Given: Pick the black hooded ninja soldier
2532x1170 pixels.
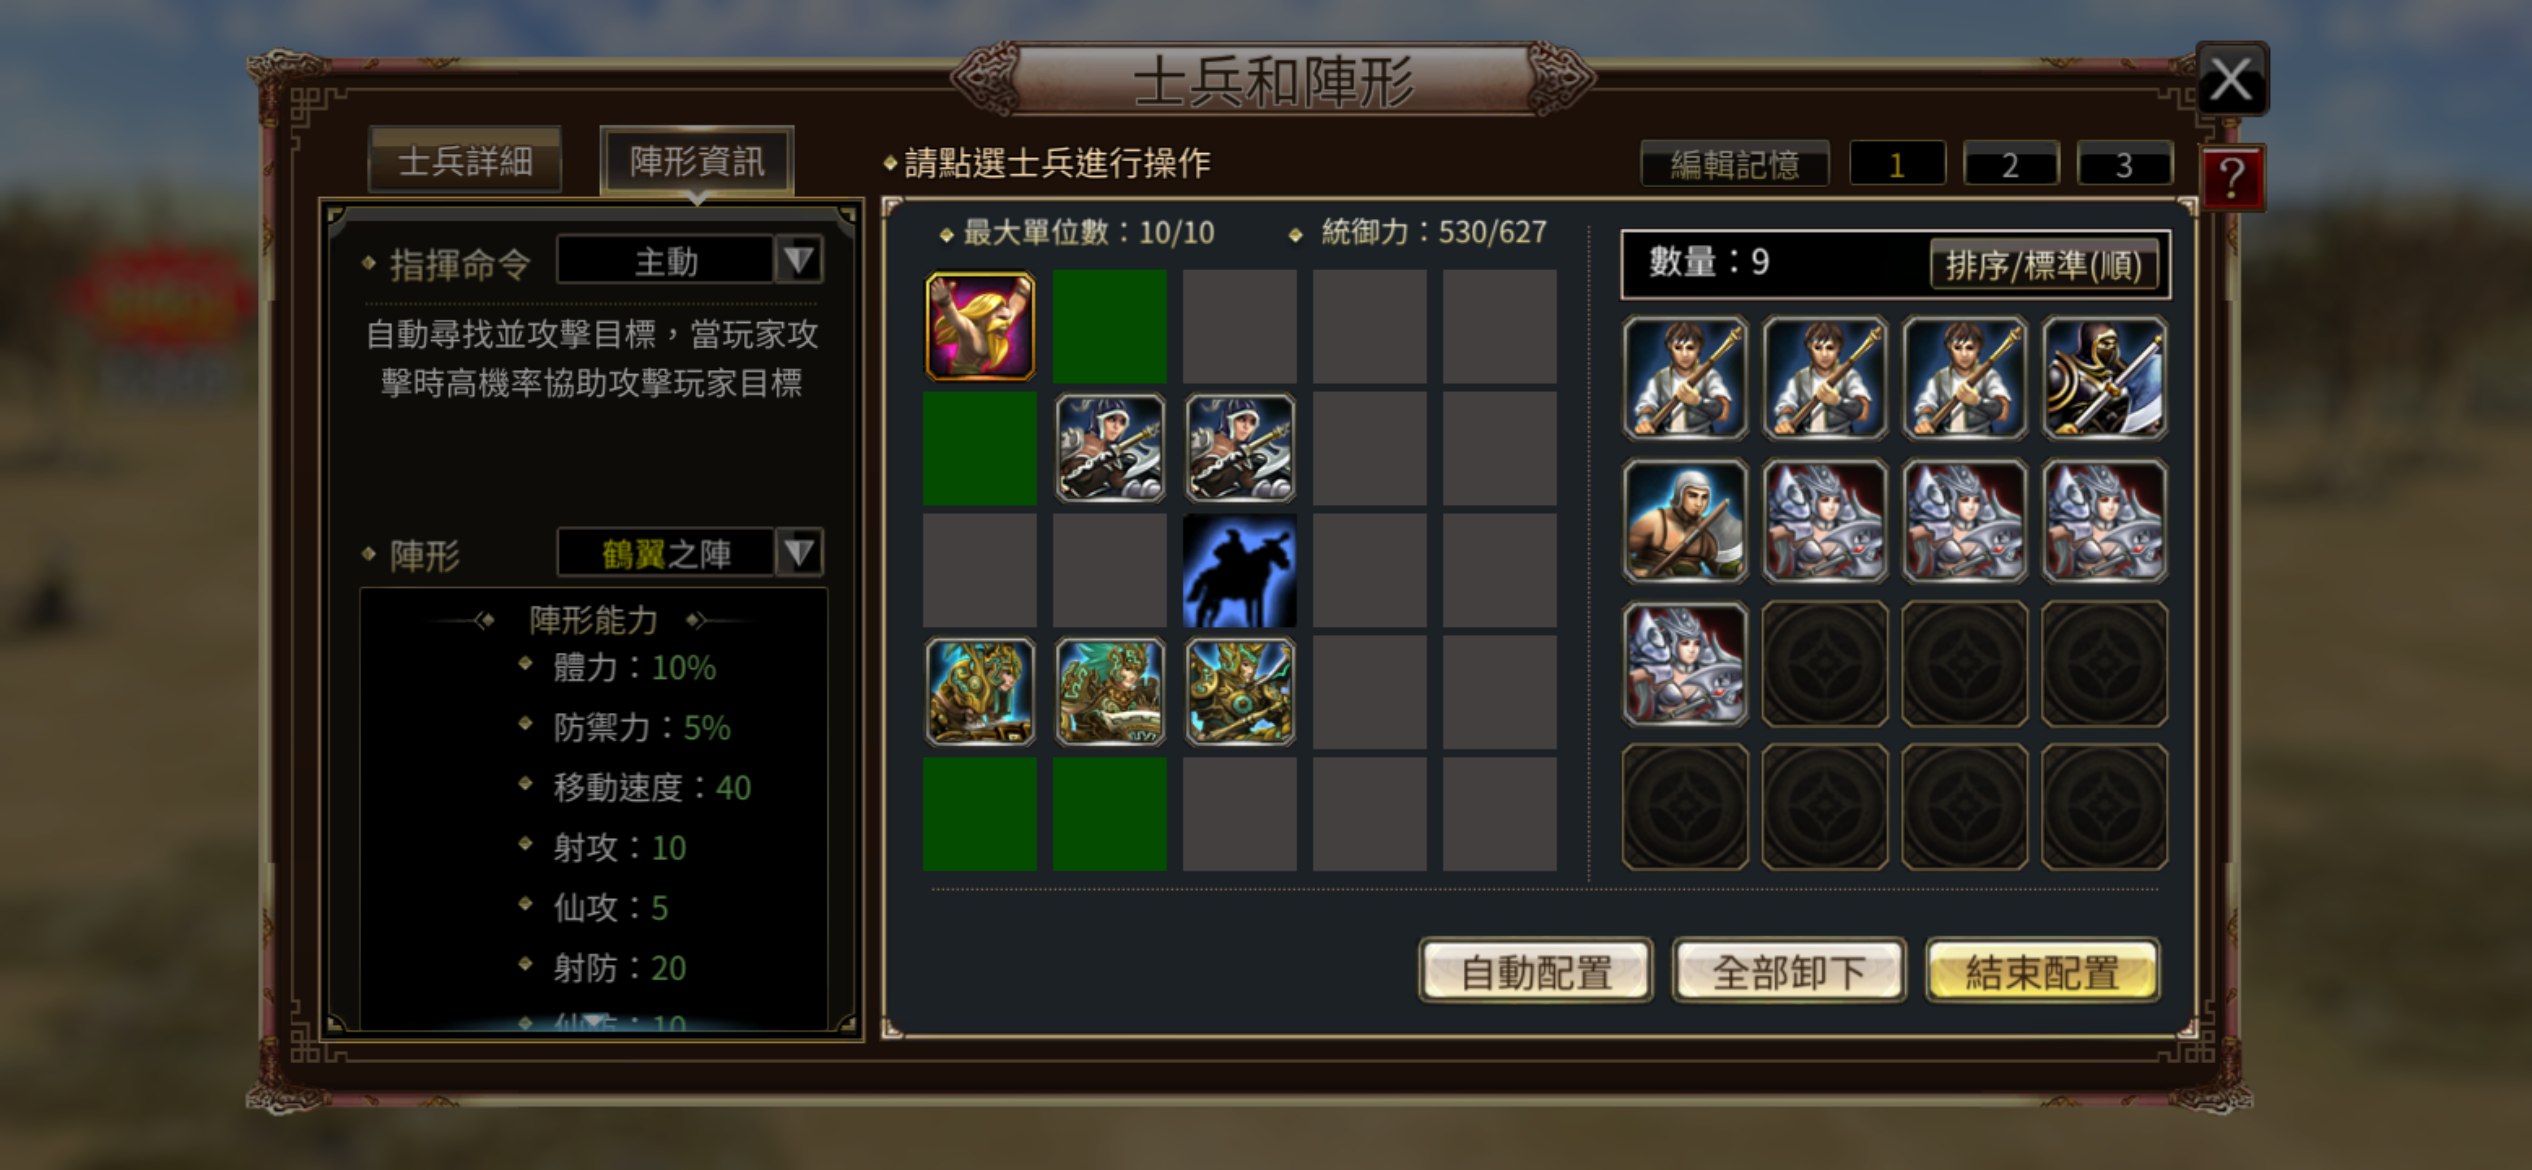Looking at the screenshot, I should 2105,379.
